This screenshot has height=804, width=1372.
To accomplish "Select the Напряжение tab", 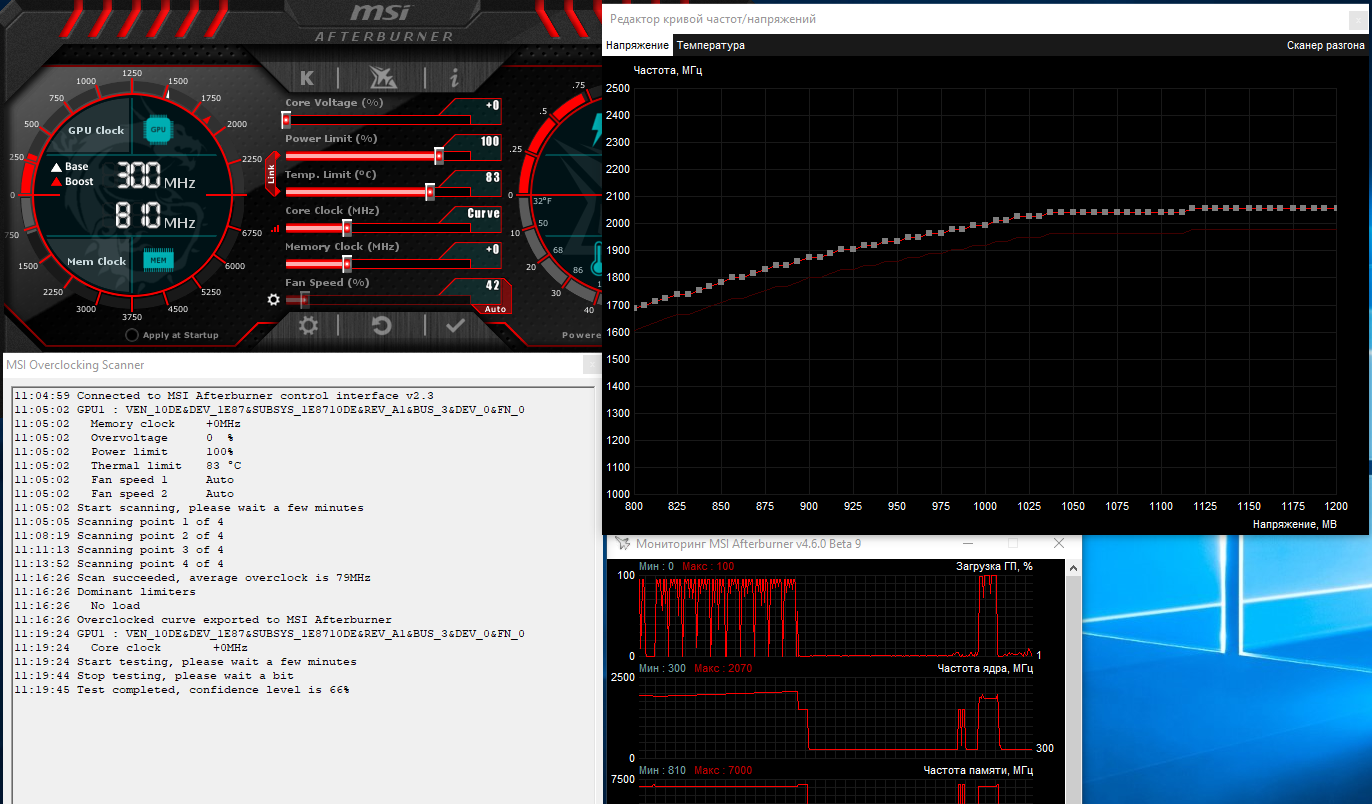I will point(637,45).
